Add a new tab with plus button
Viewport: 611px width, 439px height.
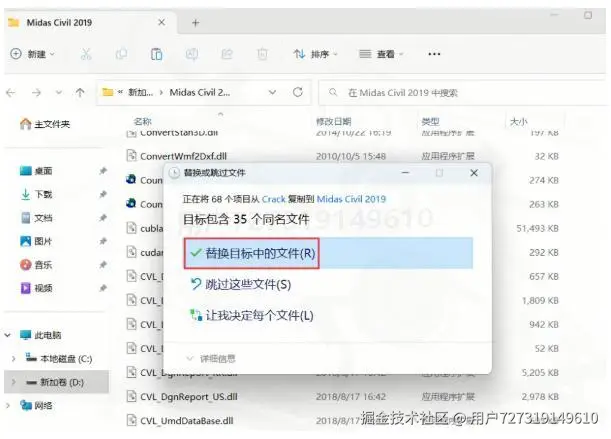(x=196, y=23)
